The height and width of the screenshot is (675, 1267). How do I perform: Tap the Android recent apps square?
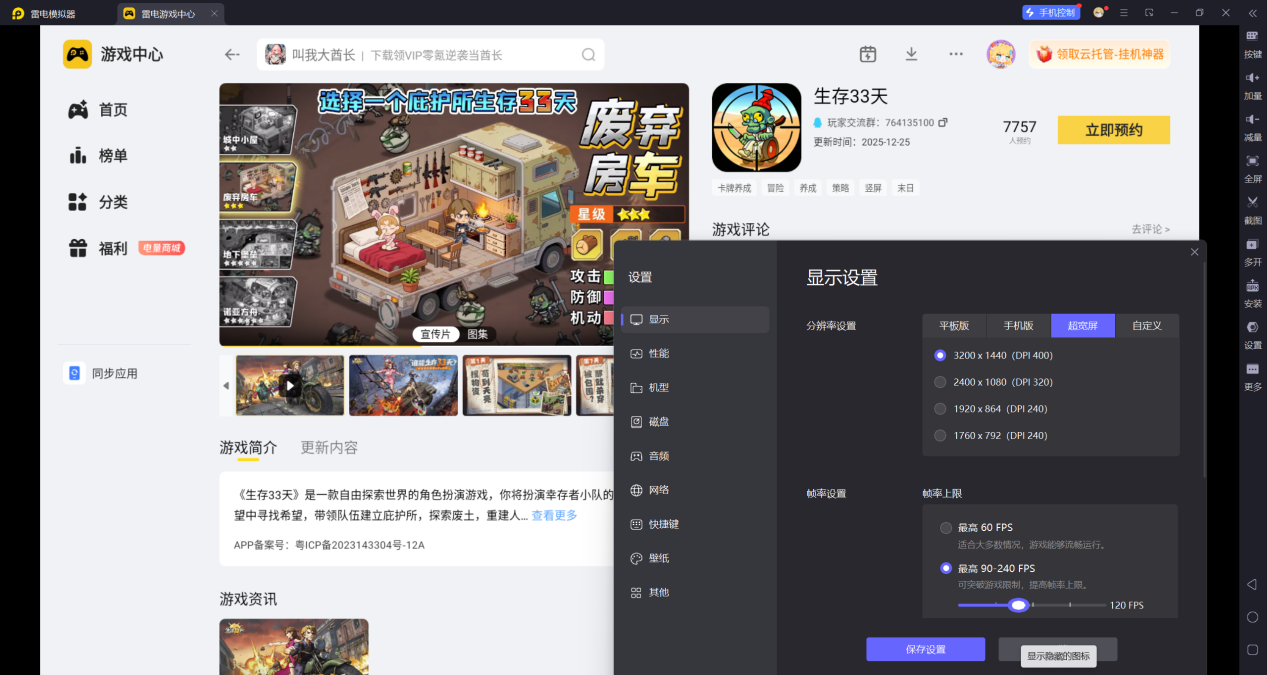pos(1252,650)
